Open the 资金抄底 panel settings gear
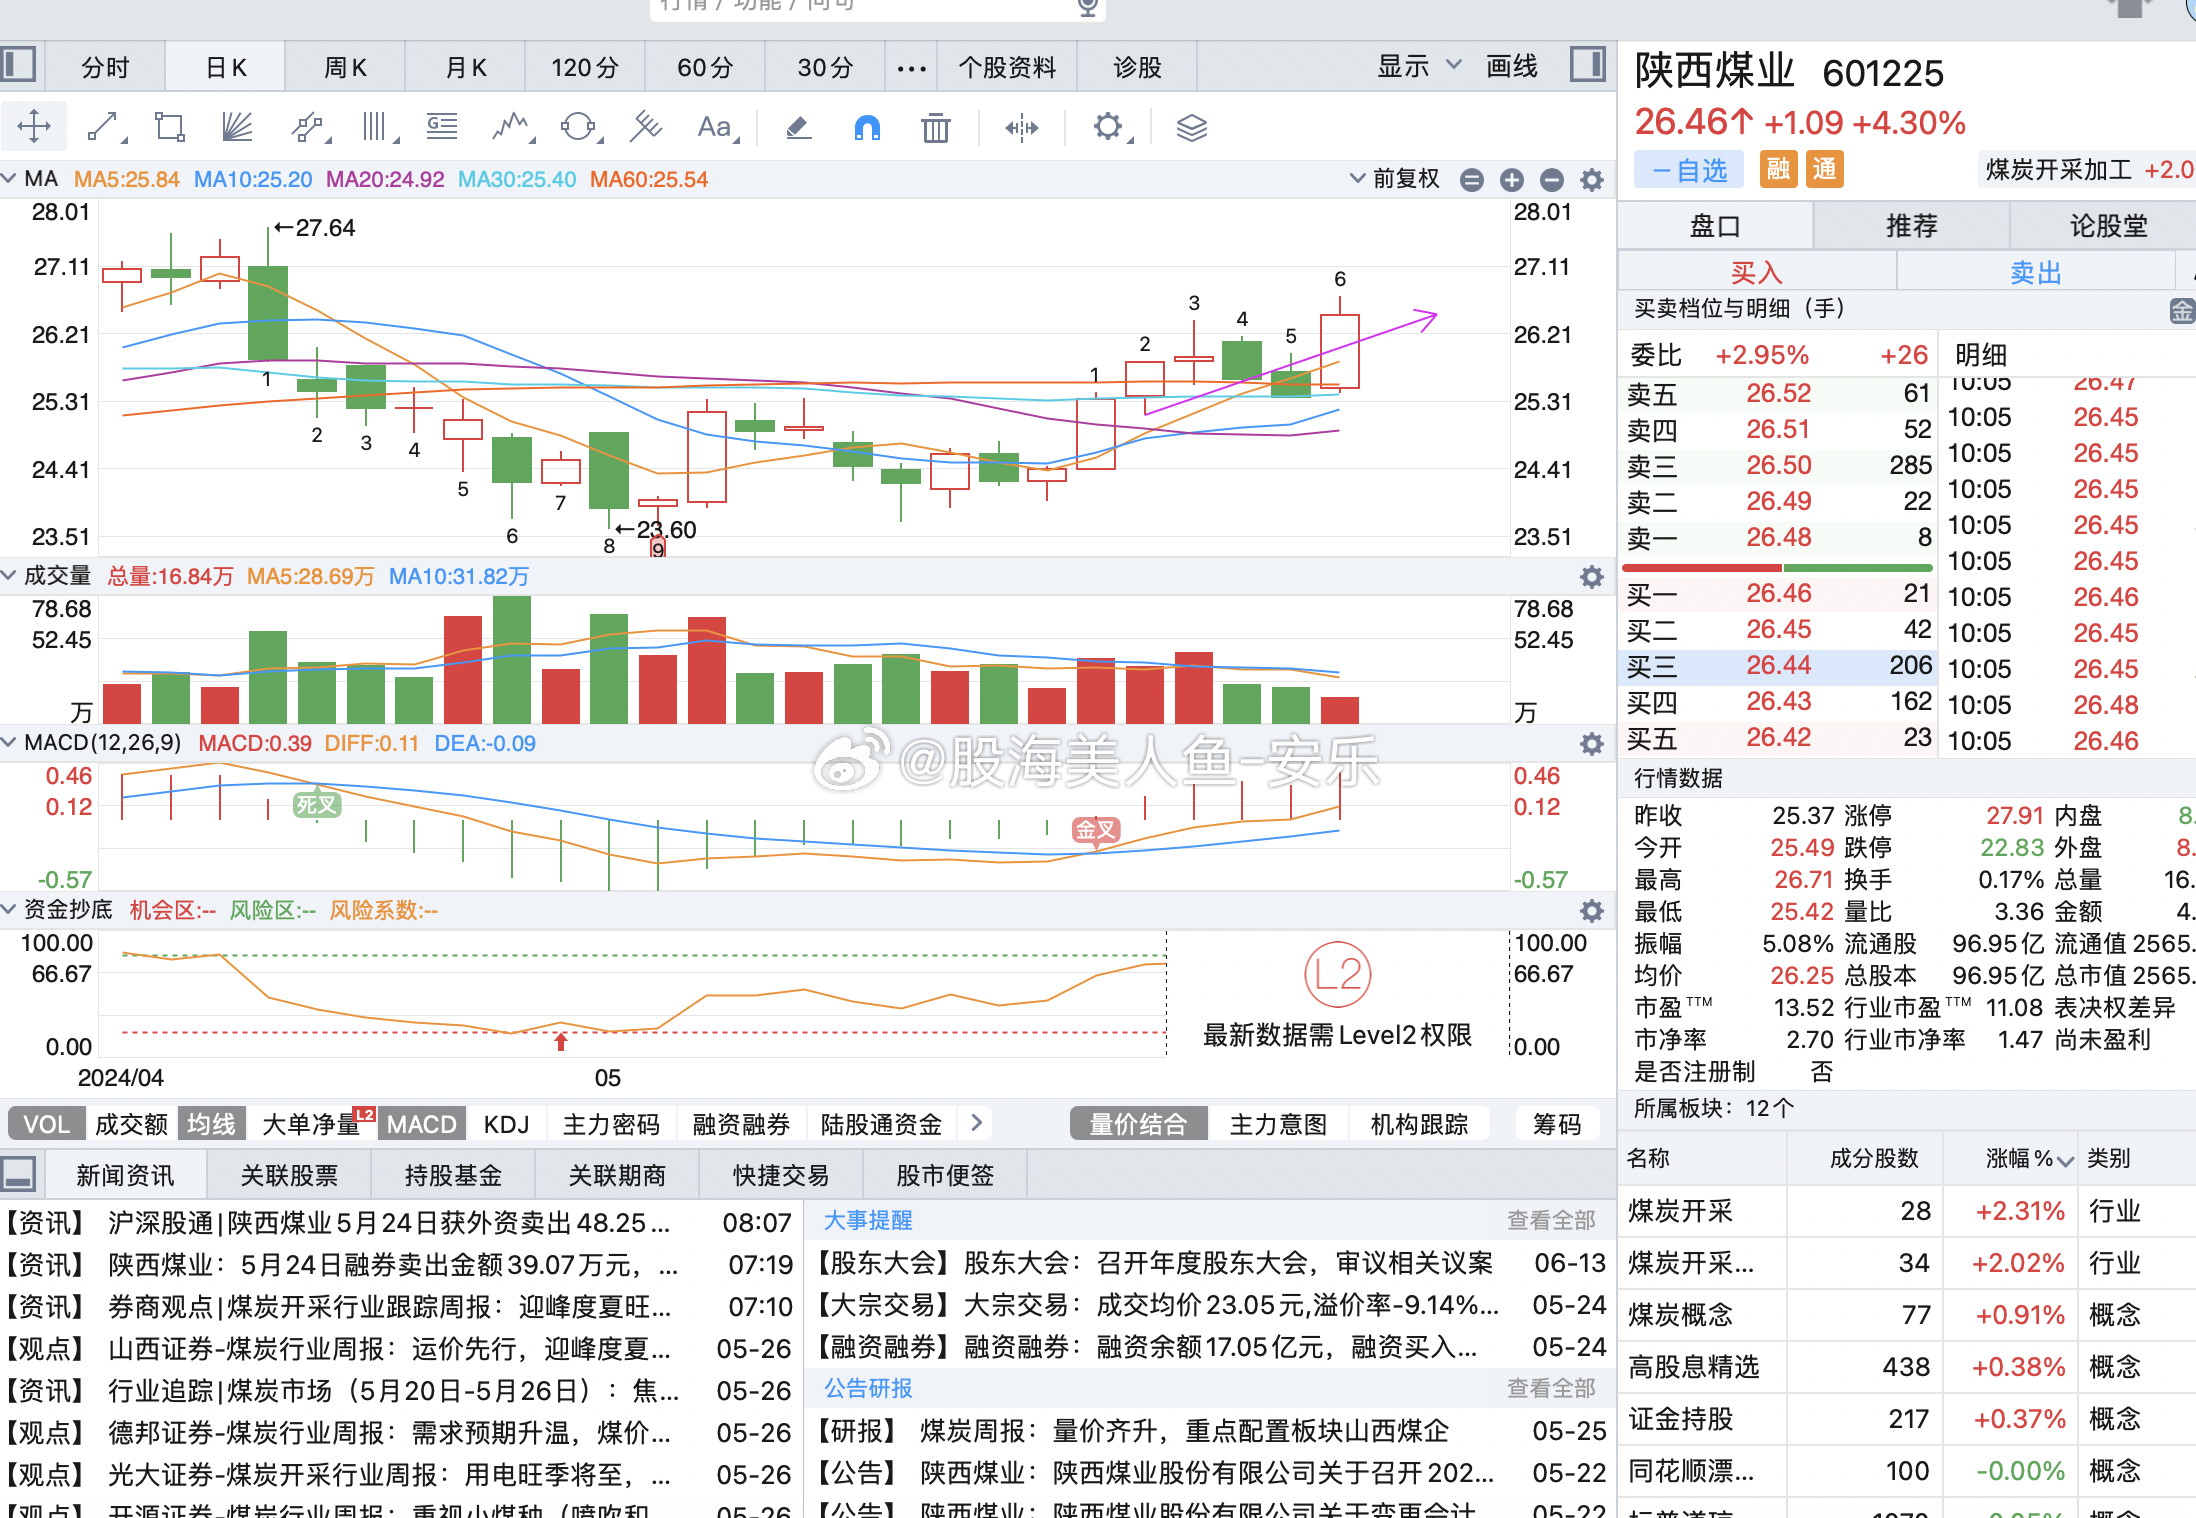Image resolution: width=2196 pixels, height=1518 pixels. [1591, 910]
